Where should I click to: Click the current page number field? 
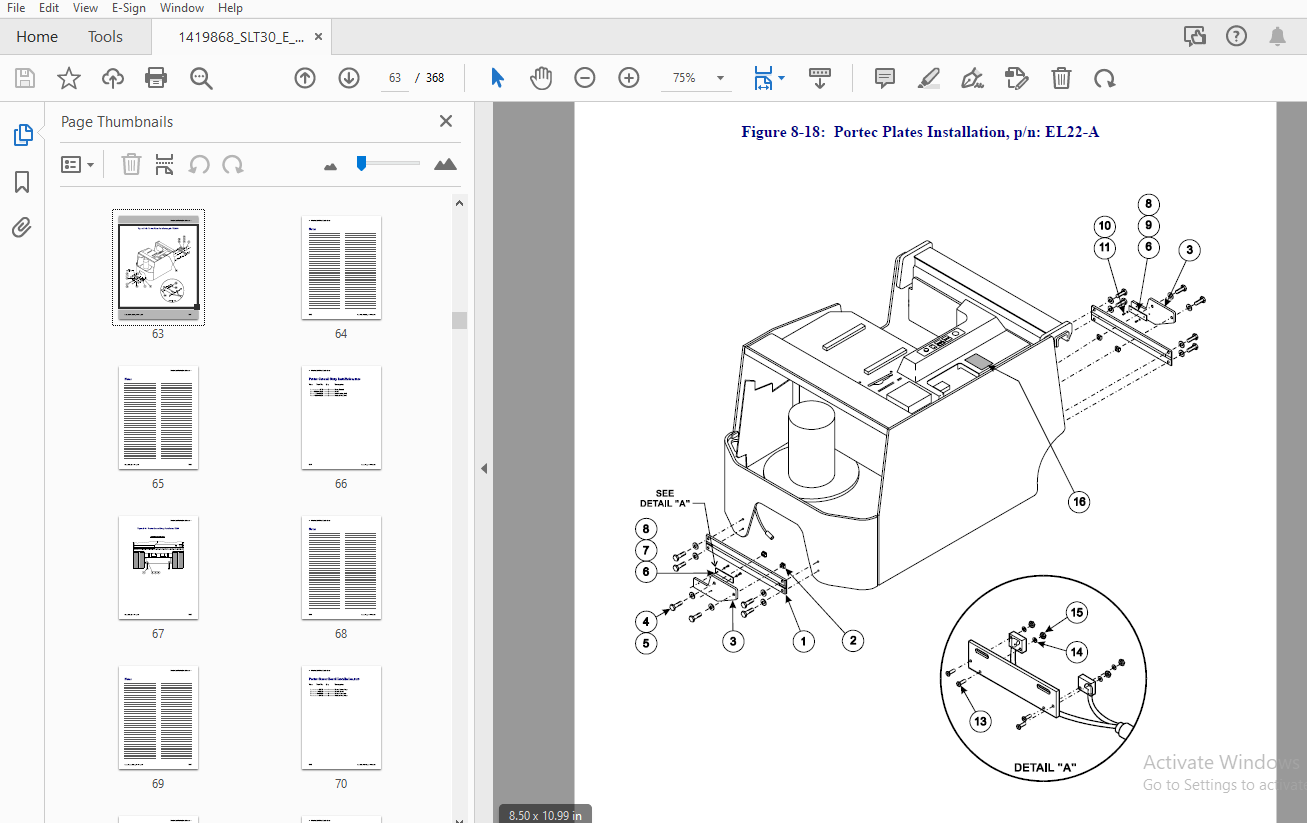click(x=395, y=78)
